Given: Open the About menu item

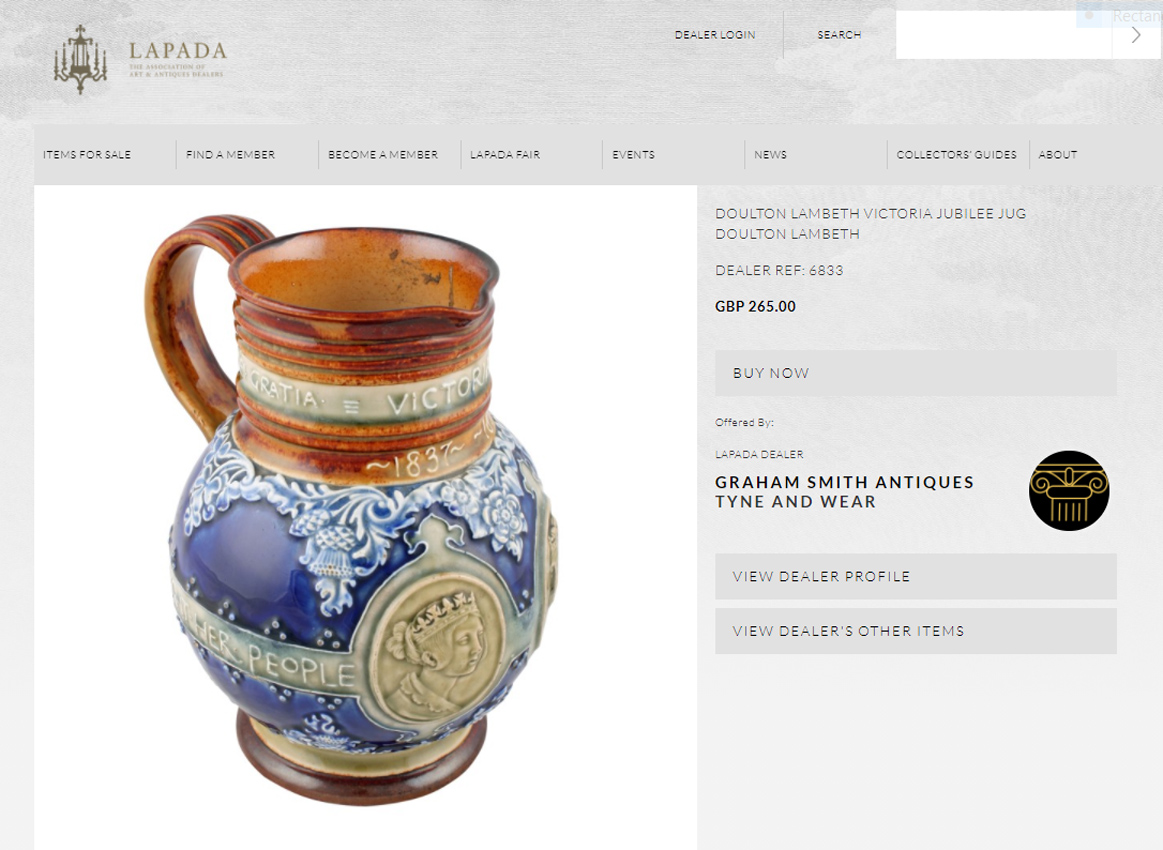Looking at the screenshot, I should (1058, 154).
